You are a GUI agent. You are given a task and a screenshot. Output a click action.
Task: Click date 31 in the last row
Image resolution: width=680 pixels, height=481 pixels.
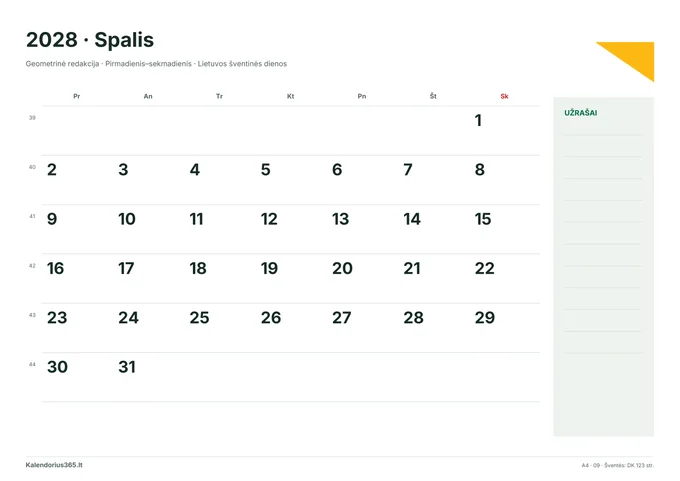(x=127, y=367)
